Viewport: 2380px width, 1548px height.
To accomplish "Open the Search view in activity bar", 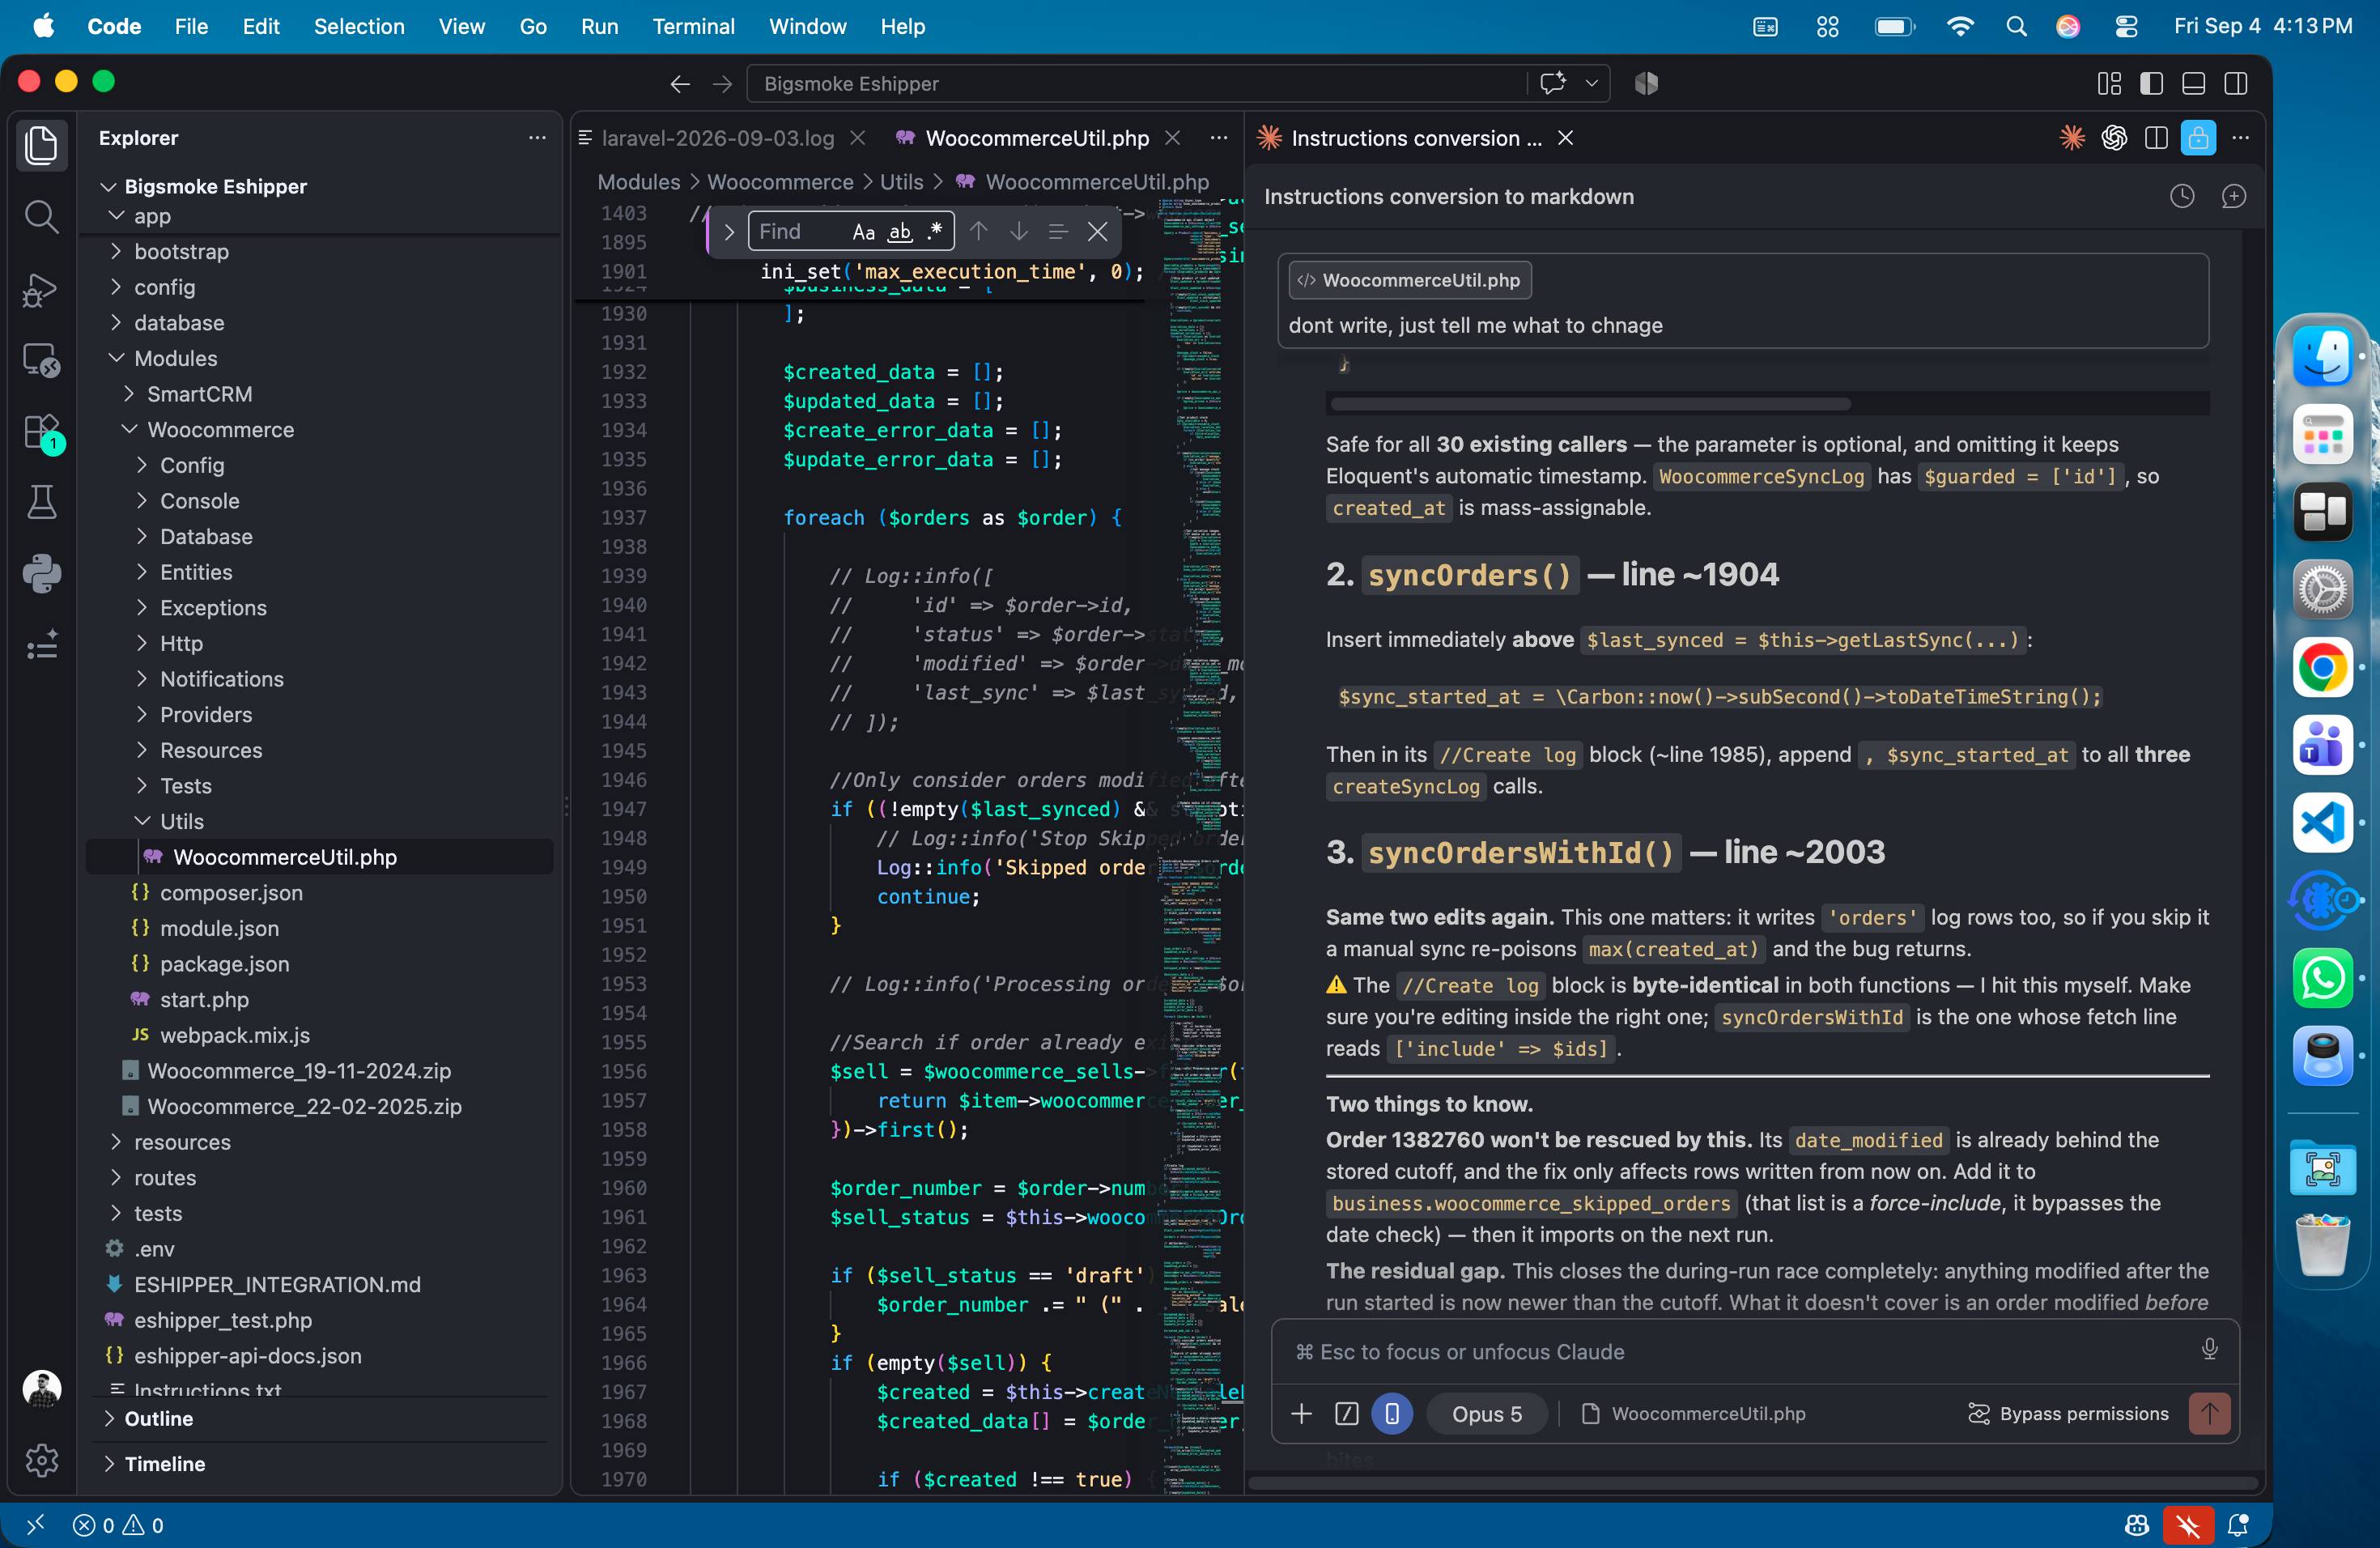I will [41, 216].
